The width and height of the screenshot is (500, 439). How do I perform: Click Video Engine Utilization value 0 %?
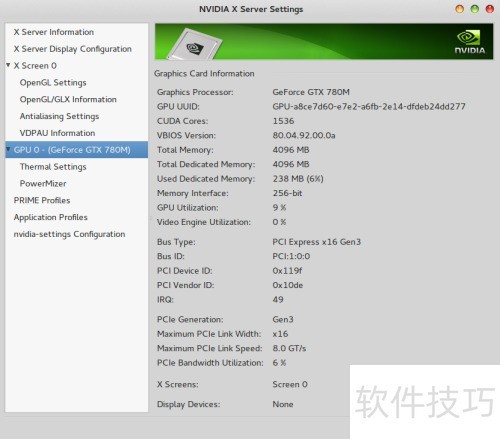click(x=279, y=222)
